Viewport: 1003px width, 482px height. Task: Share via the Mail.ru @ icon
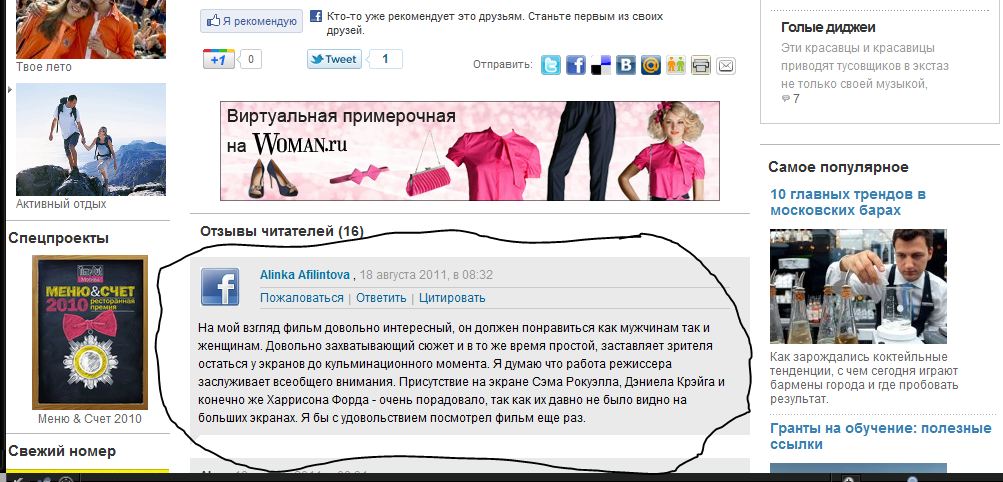pyautogui.click(x=651, y=65)
